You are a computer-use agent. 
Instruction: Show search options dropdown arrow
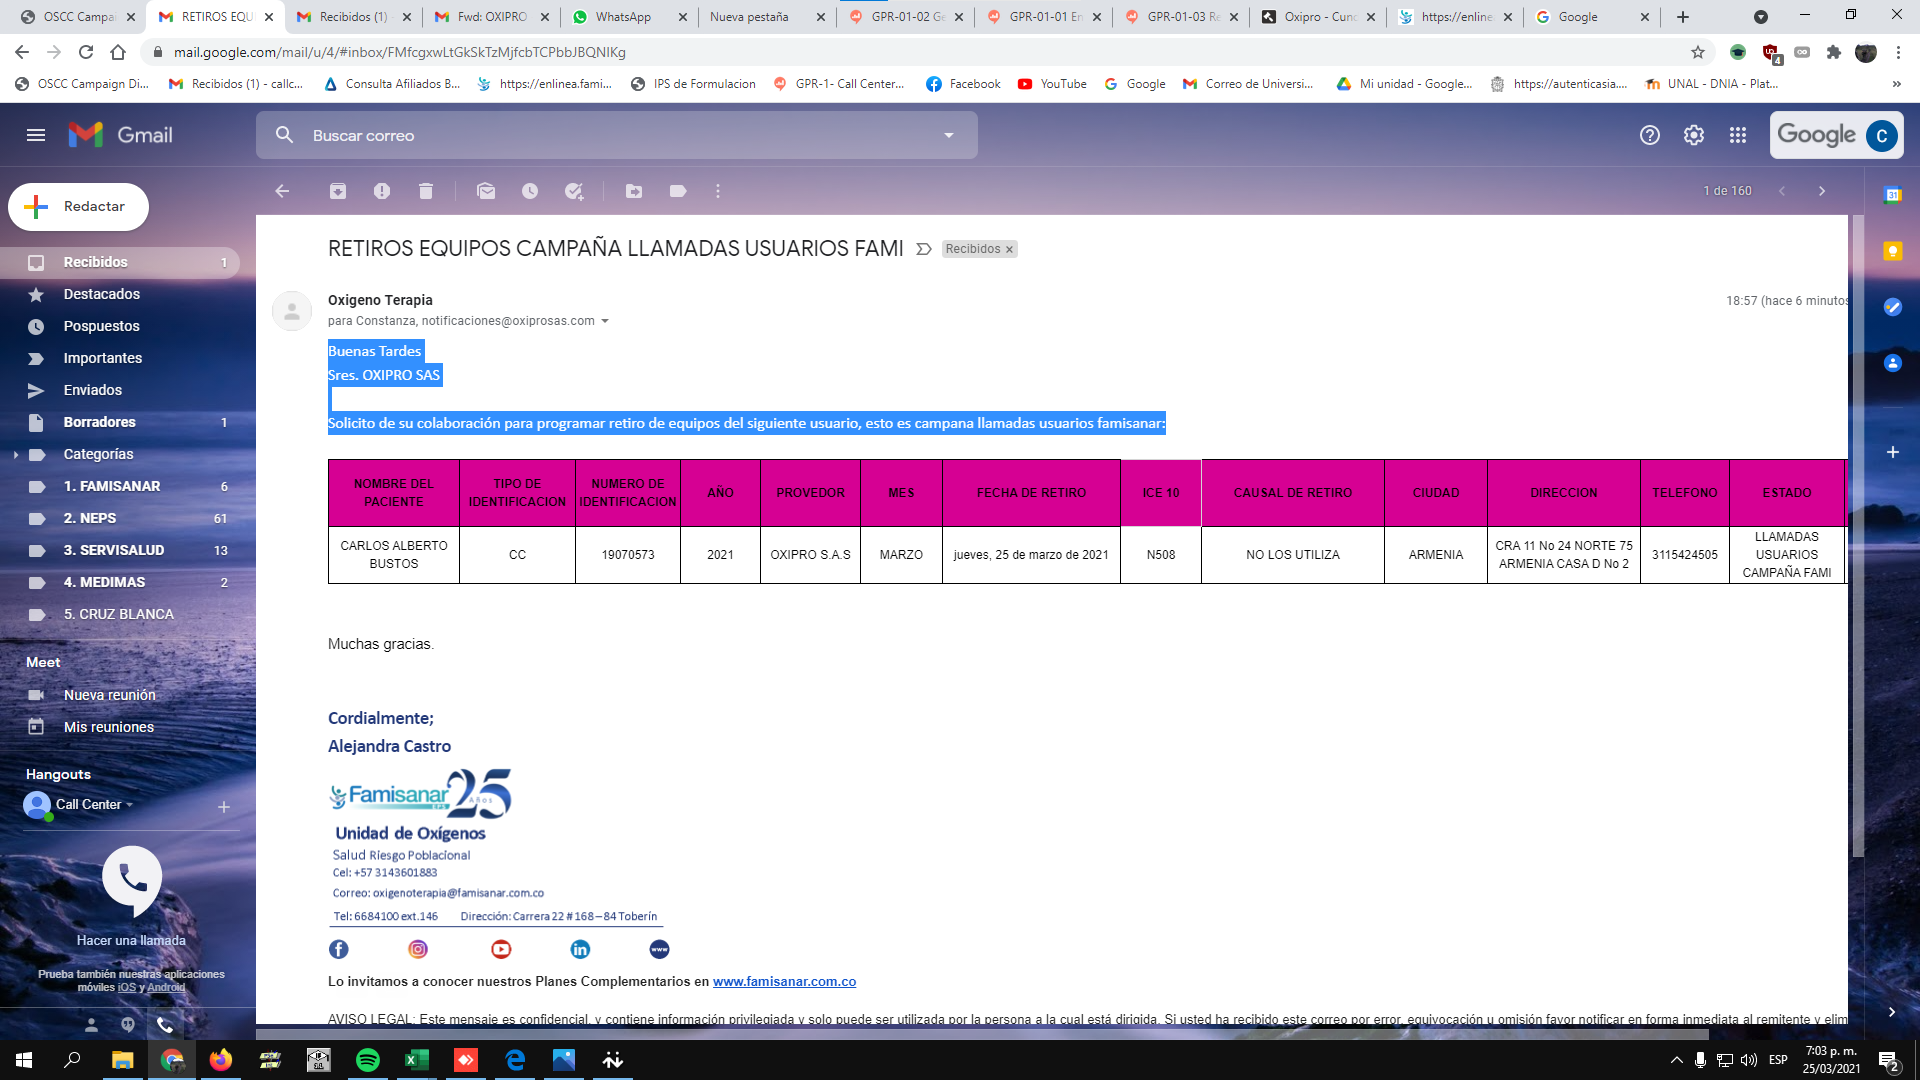point(949,135)
